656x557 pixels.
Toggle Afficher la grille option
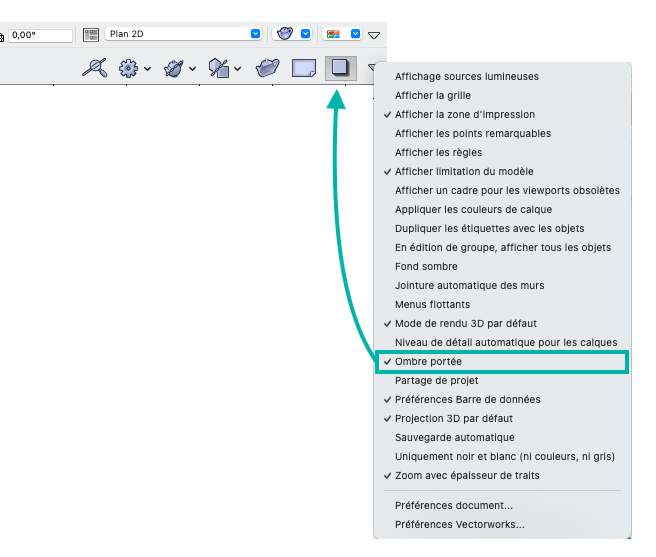502,95
